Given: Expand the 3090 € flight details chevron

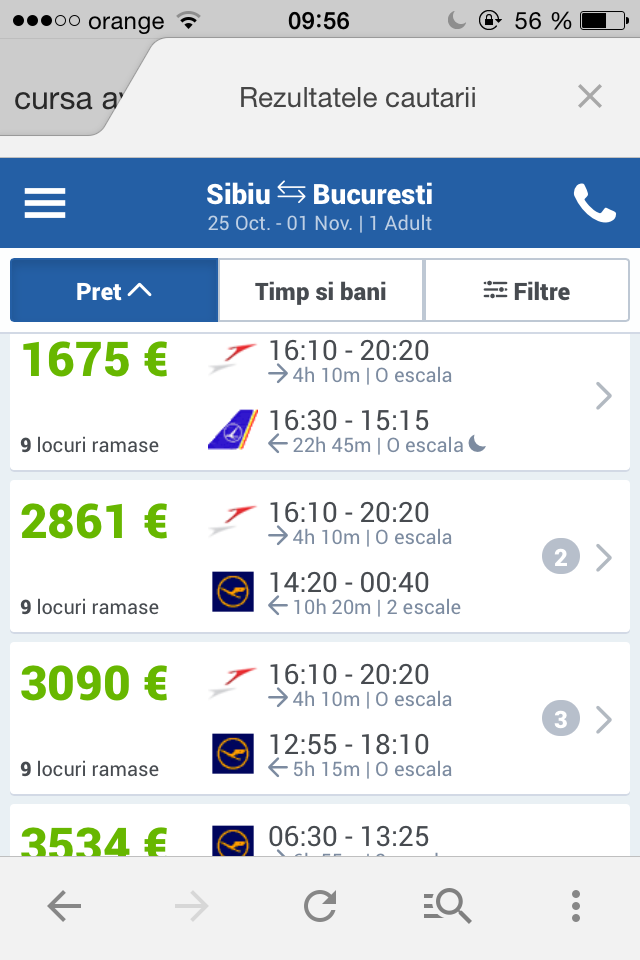Looking at the screenshot, I should coord(603,719).
